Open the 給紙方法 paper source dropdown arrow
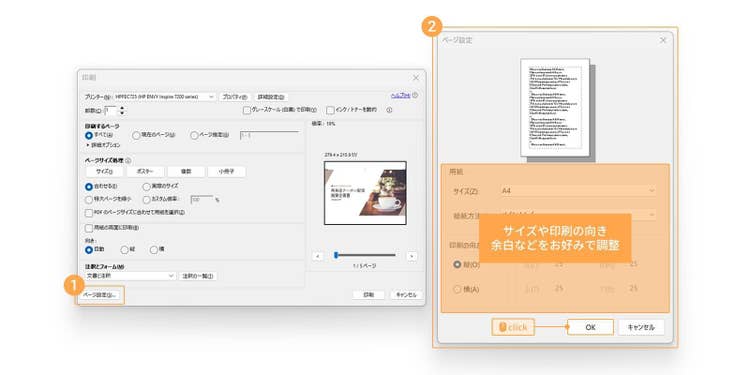The width and height of the screenshot is (750, 375). coord(651,215)
